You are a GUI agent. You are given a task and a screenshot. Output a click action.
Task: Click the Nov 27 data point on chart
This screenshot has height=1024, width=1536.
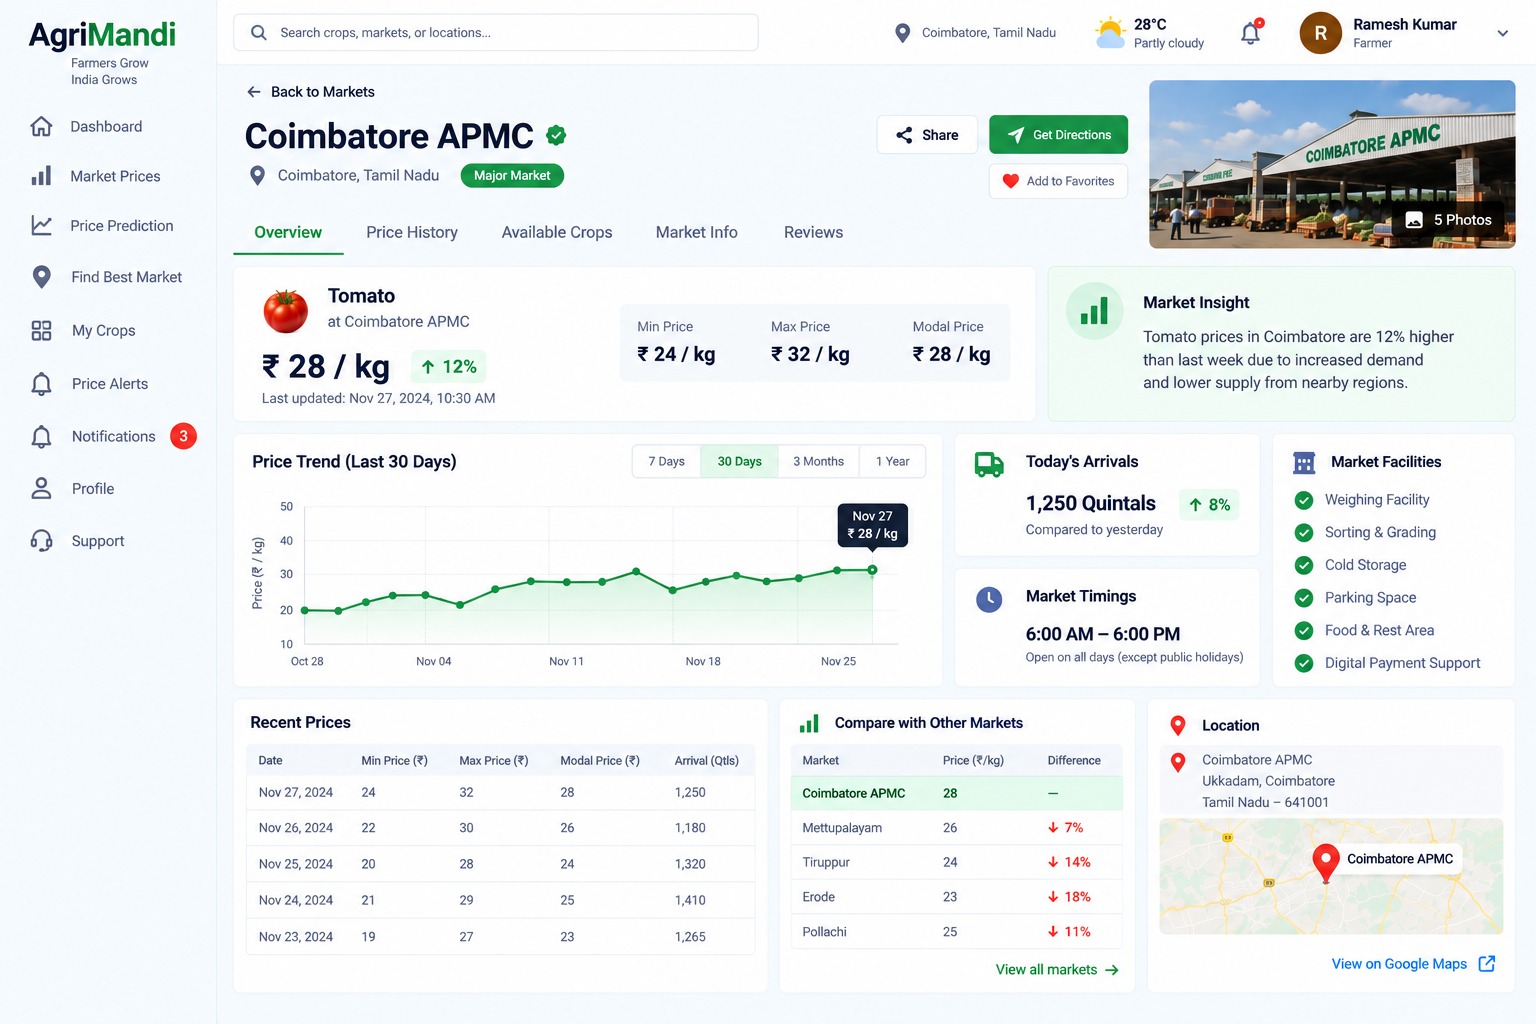point(872,570)
